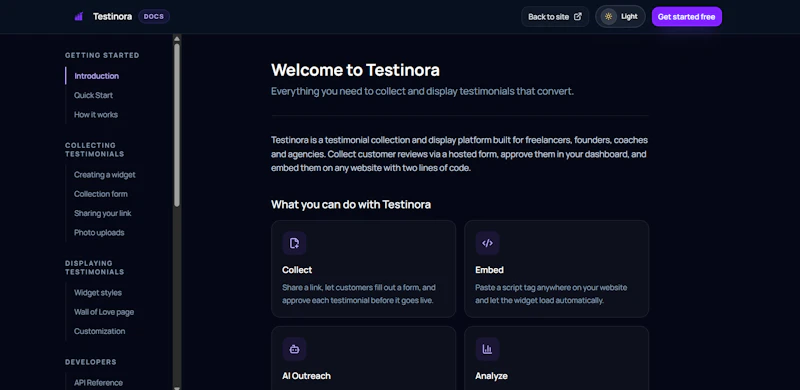800x390 pixels.
Task: Click the What you can do with Testinora heading
Action: [351, 205]
